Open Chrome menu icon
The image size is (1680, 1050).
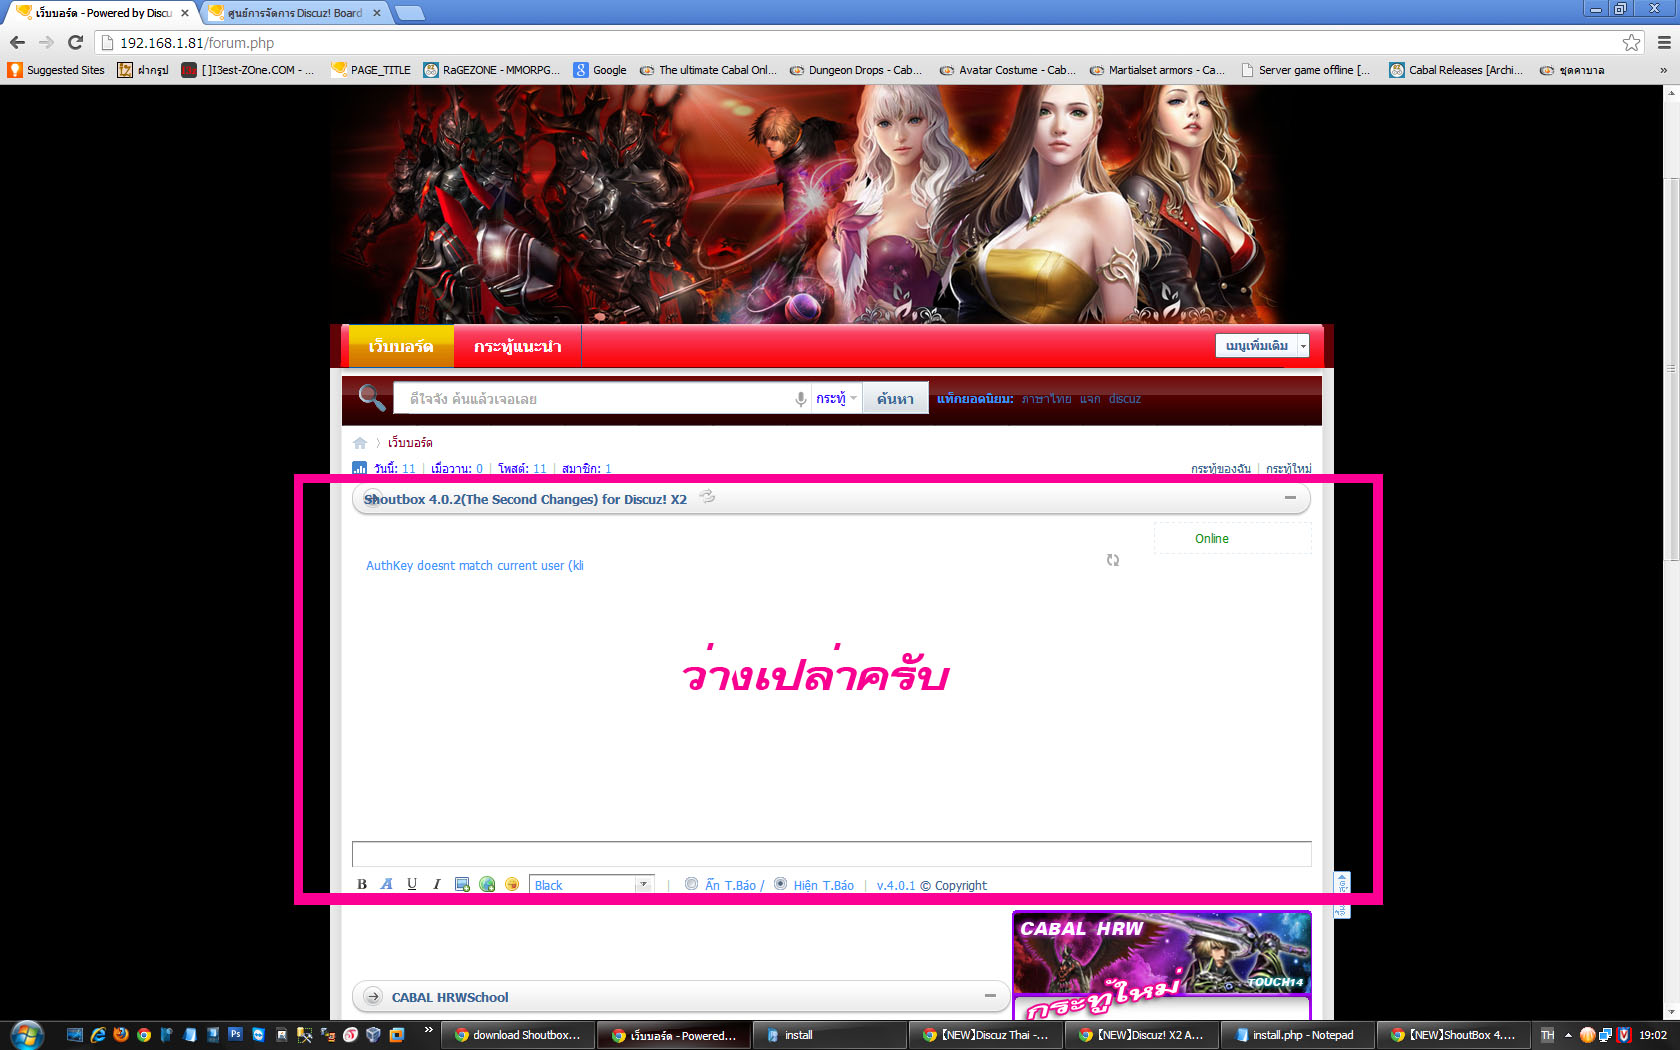[x=1664, y=42]
